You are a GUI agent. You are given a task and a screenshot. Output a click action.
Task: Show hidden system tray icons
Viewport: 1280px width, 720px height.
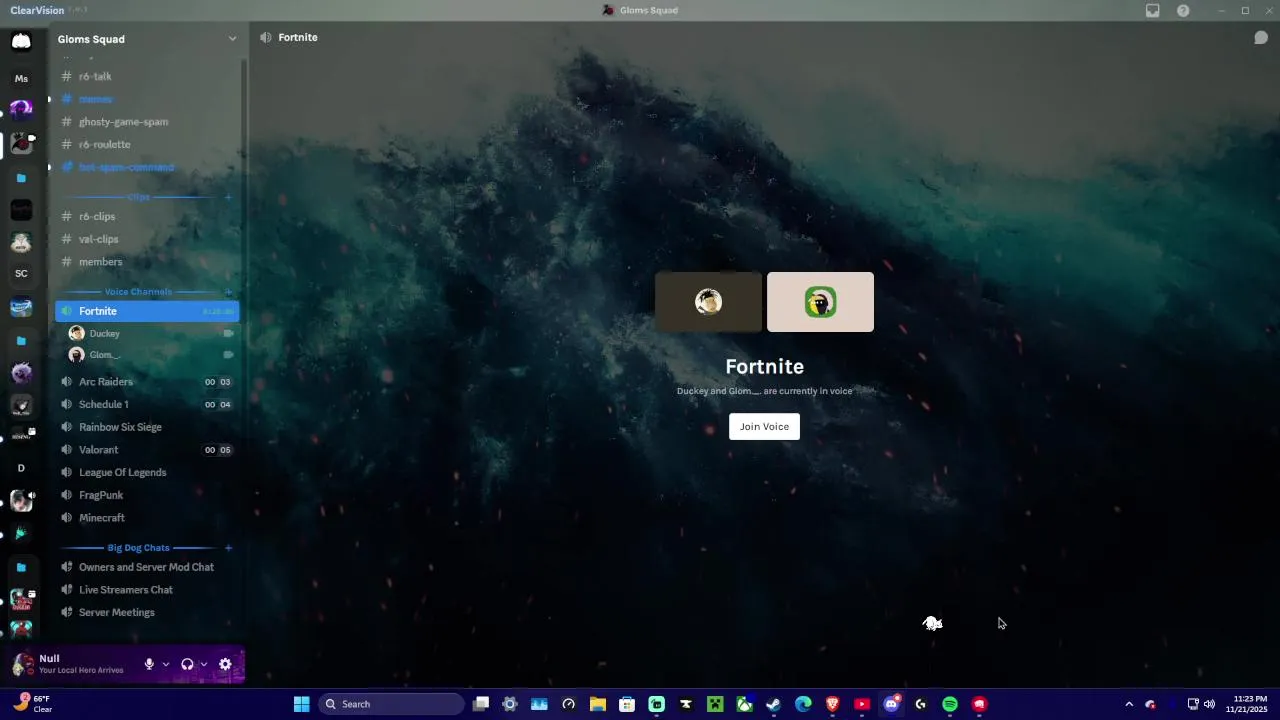1129,704
